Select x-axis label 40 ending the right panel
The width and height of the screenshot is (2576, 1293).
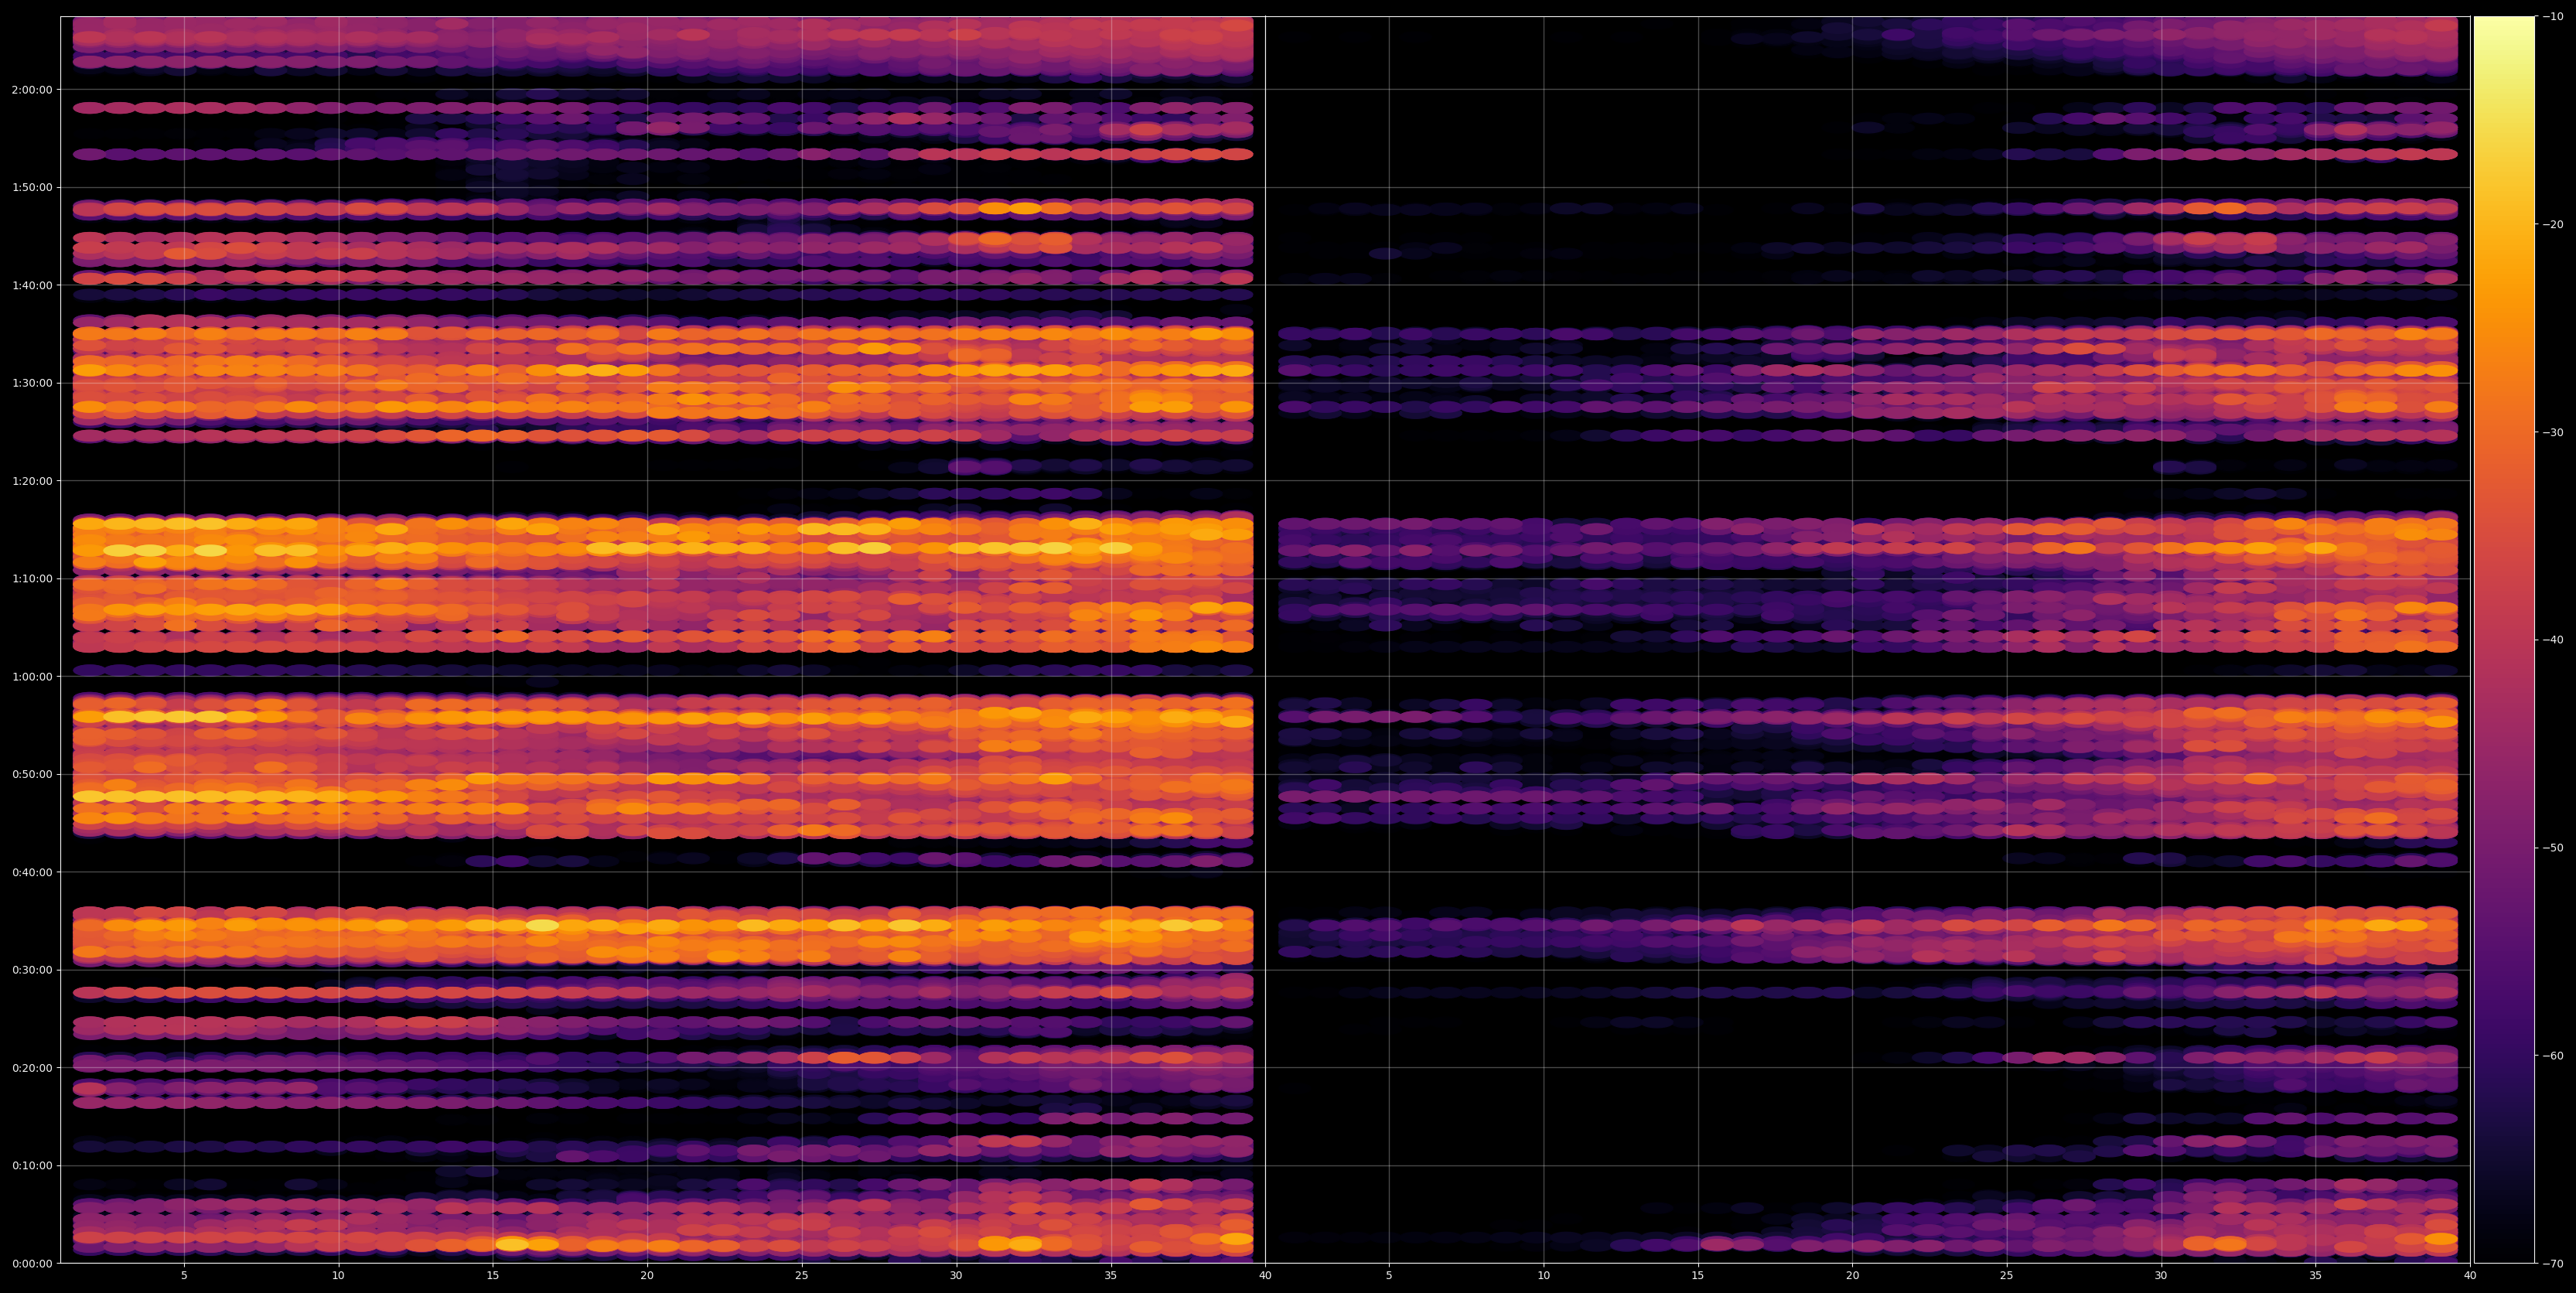[x=2470, y=1276]
